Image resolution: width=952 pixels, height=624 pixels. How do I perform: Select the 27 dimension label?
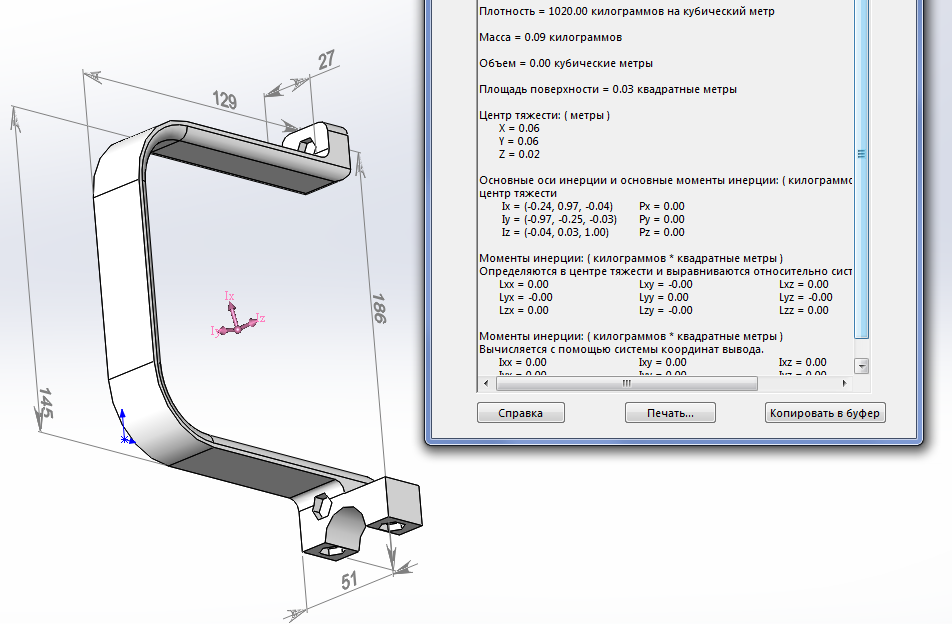pos(326,61)
